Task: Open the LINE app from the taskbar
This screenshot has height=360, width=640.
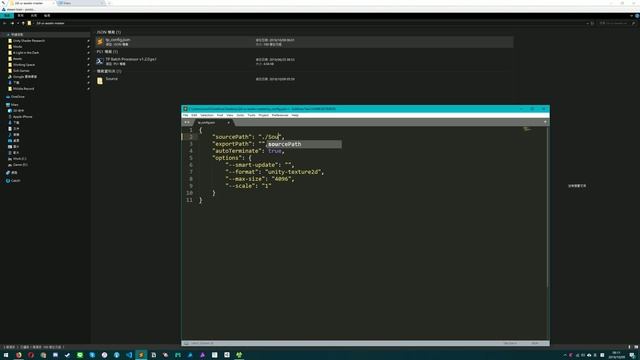Action: coord(80,355)
